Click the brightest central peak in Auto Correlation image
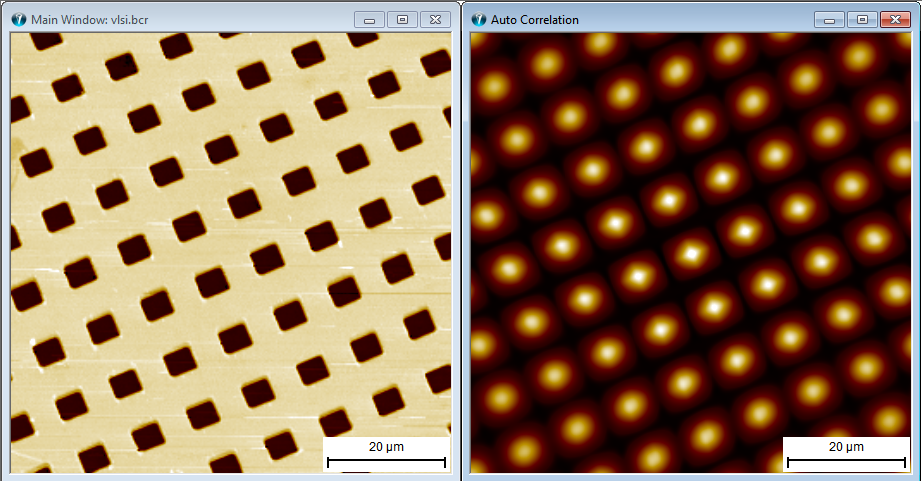This screenshot has height=481, width=922. [692, 254]
